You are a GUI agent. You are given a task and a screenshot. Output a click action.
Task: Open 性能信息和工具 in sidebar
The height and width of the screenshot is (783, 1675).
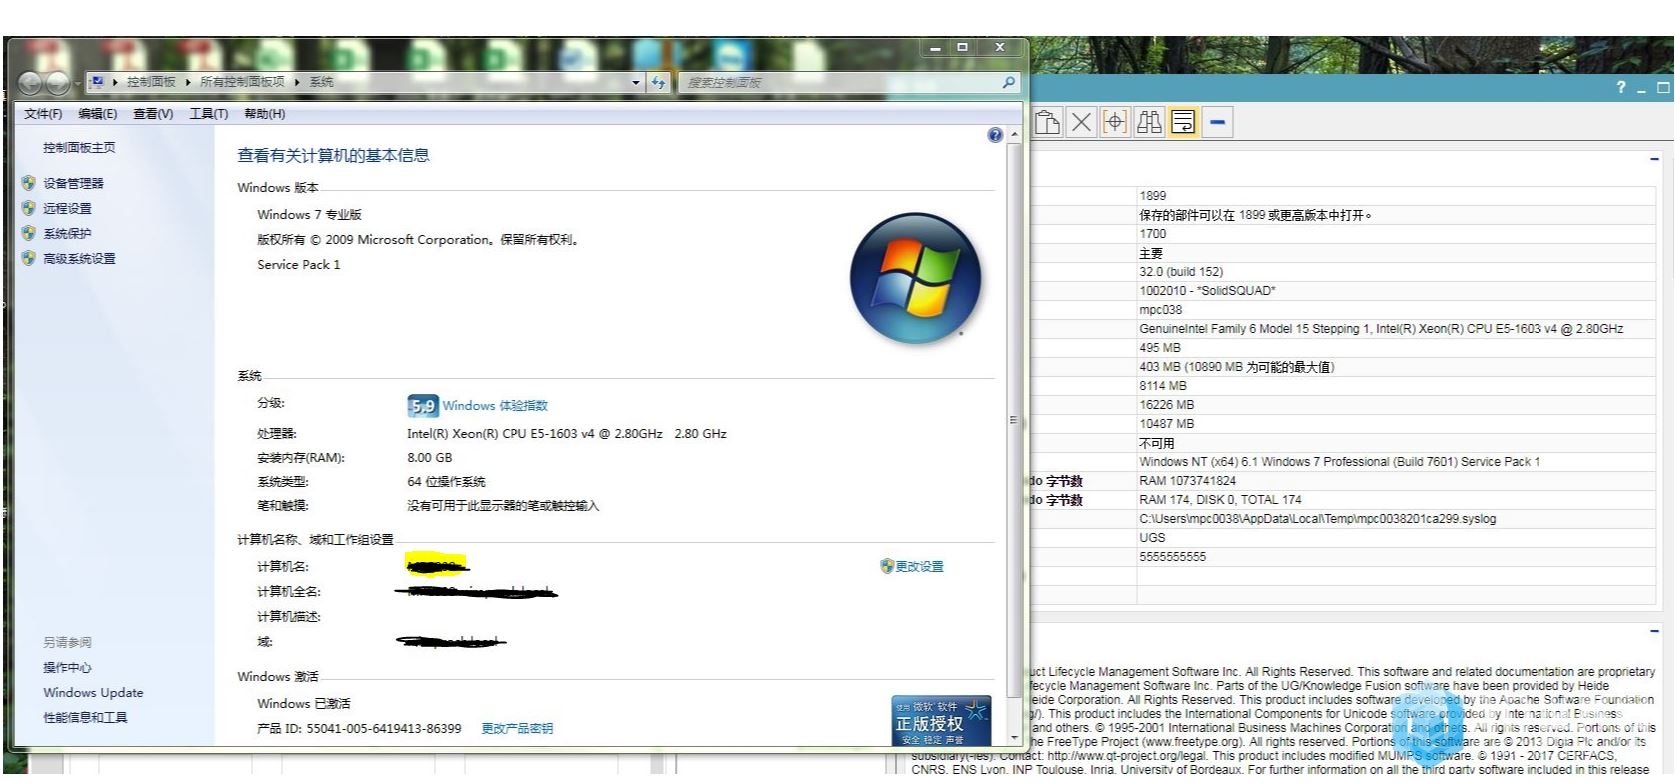[x=85, y=717]
